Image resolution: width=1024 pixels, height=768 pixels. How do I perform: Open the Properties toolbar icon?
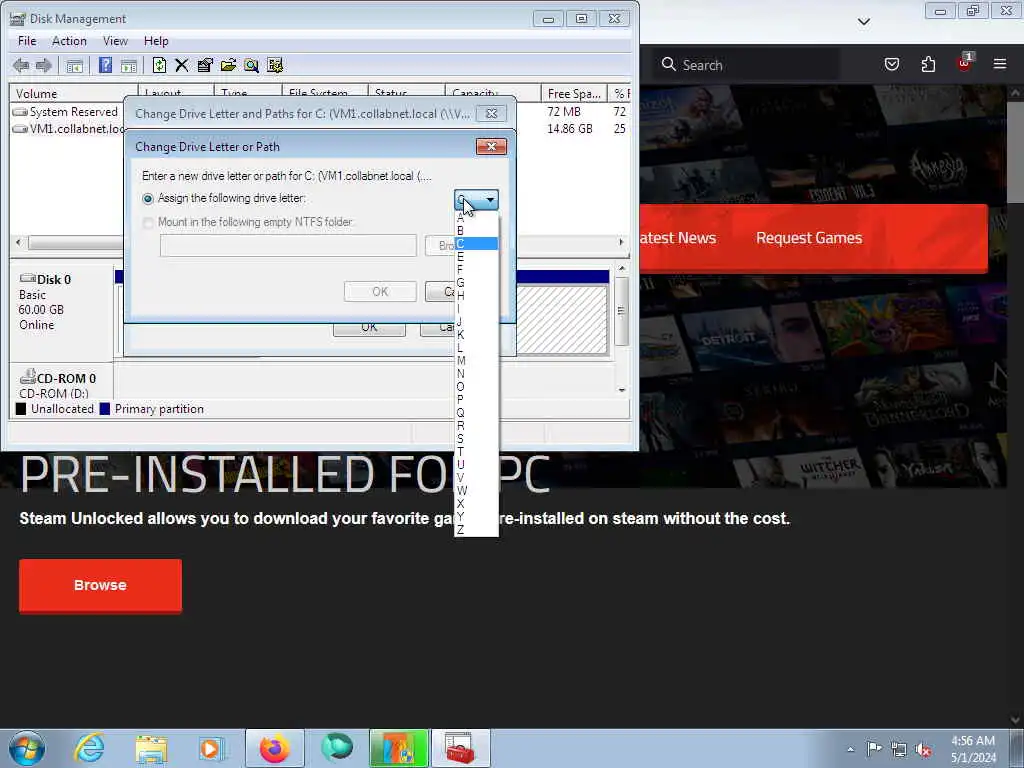(x=204, y=65)
